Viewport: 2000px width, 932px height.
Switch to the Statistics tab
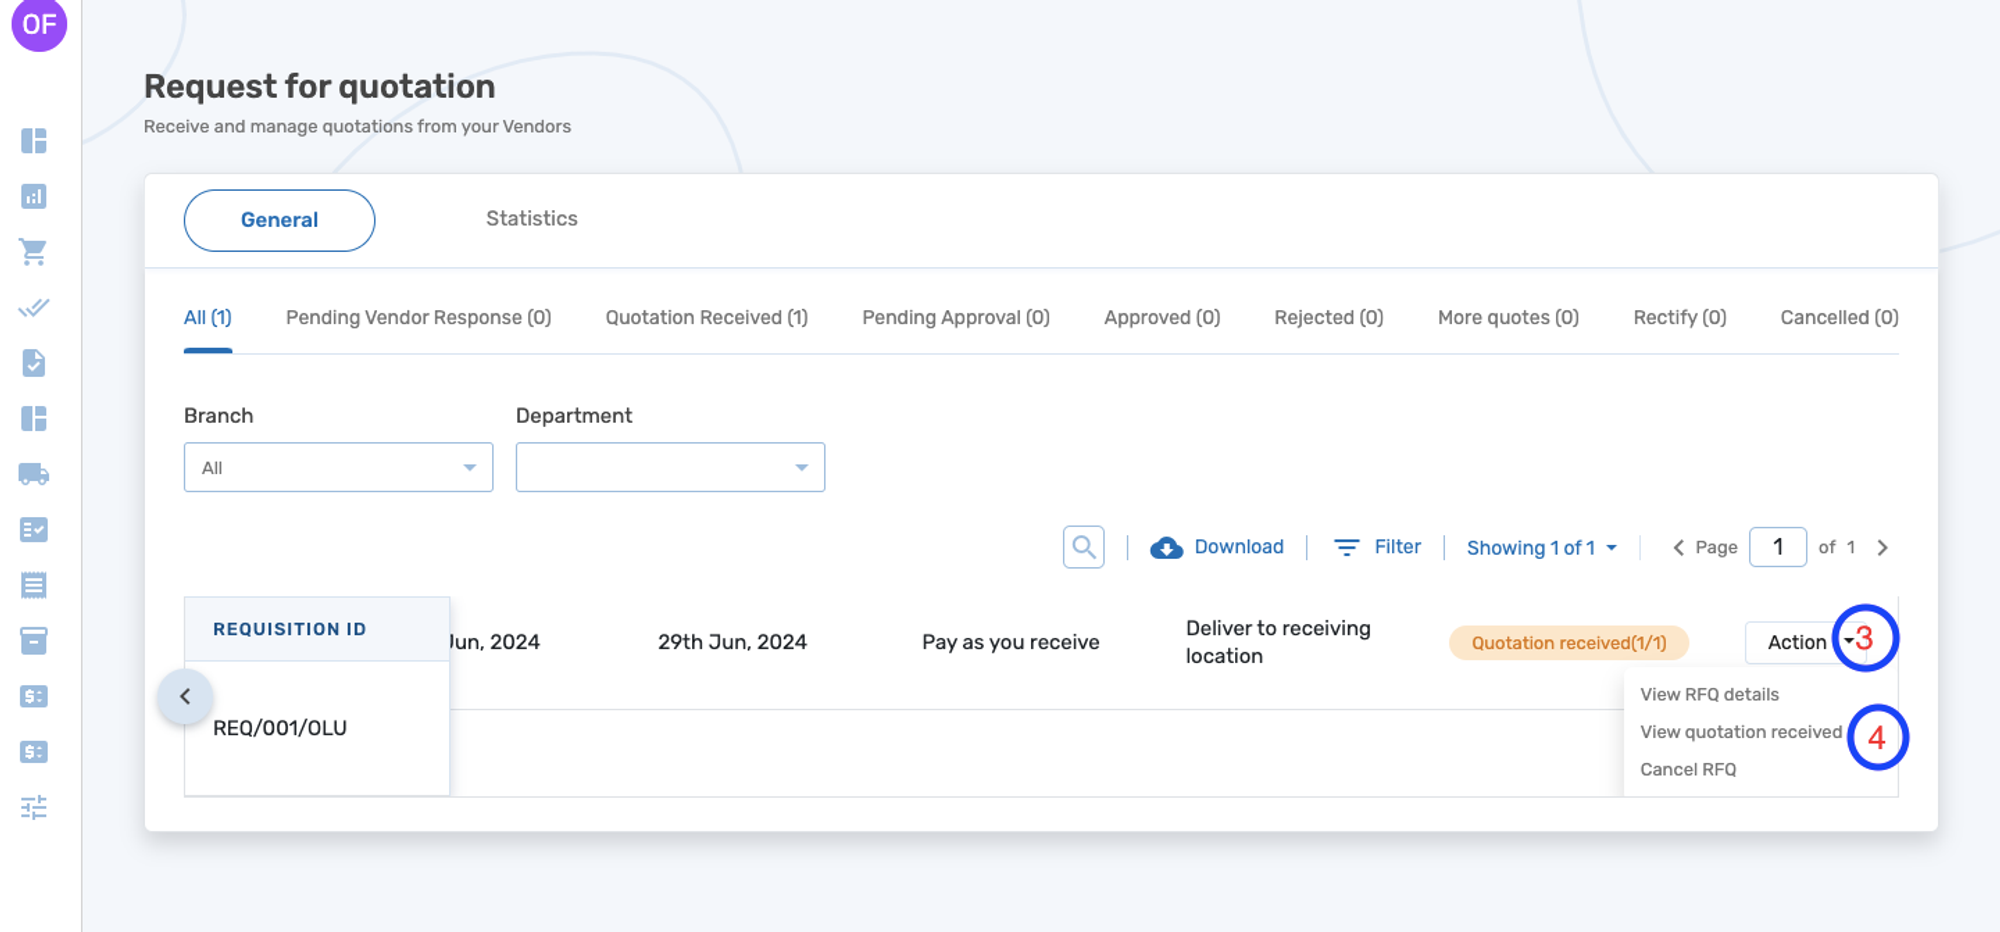coord(531,219)
